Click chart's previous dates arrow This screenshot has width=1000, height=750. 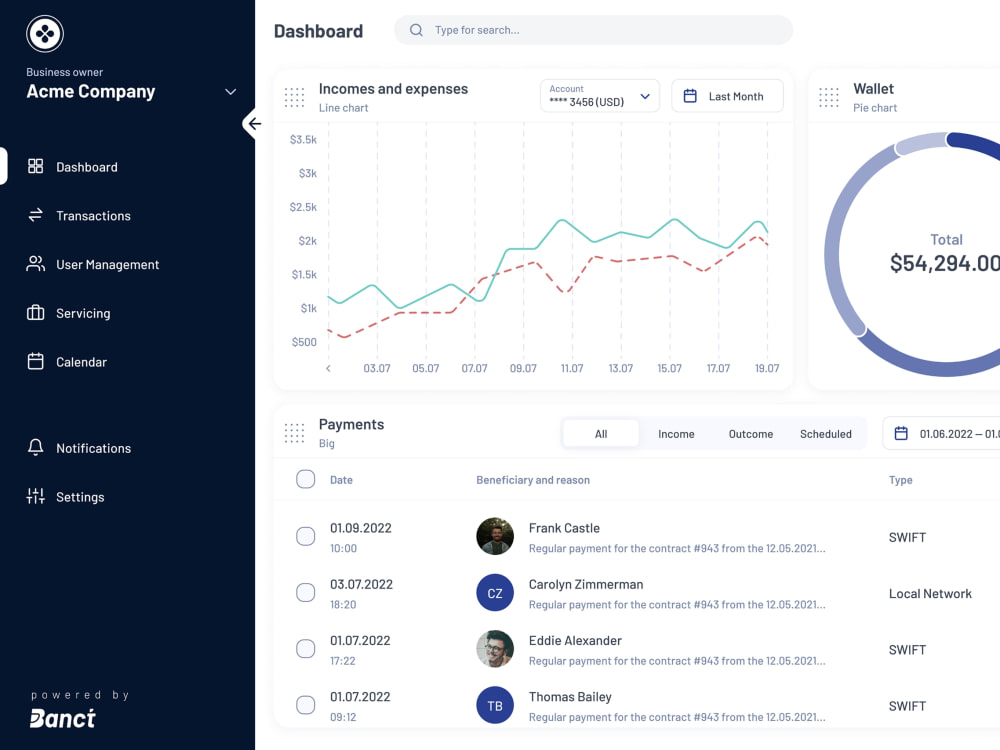pos(328,368)
